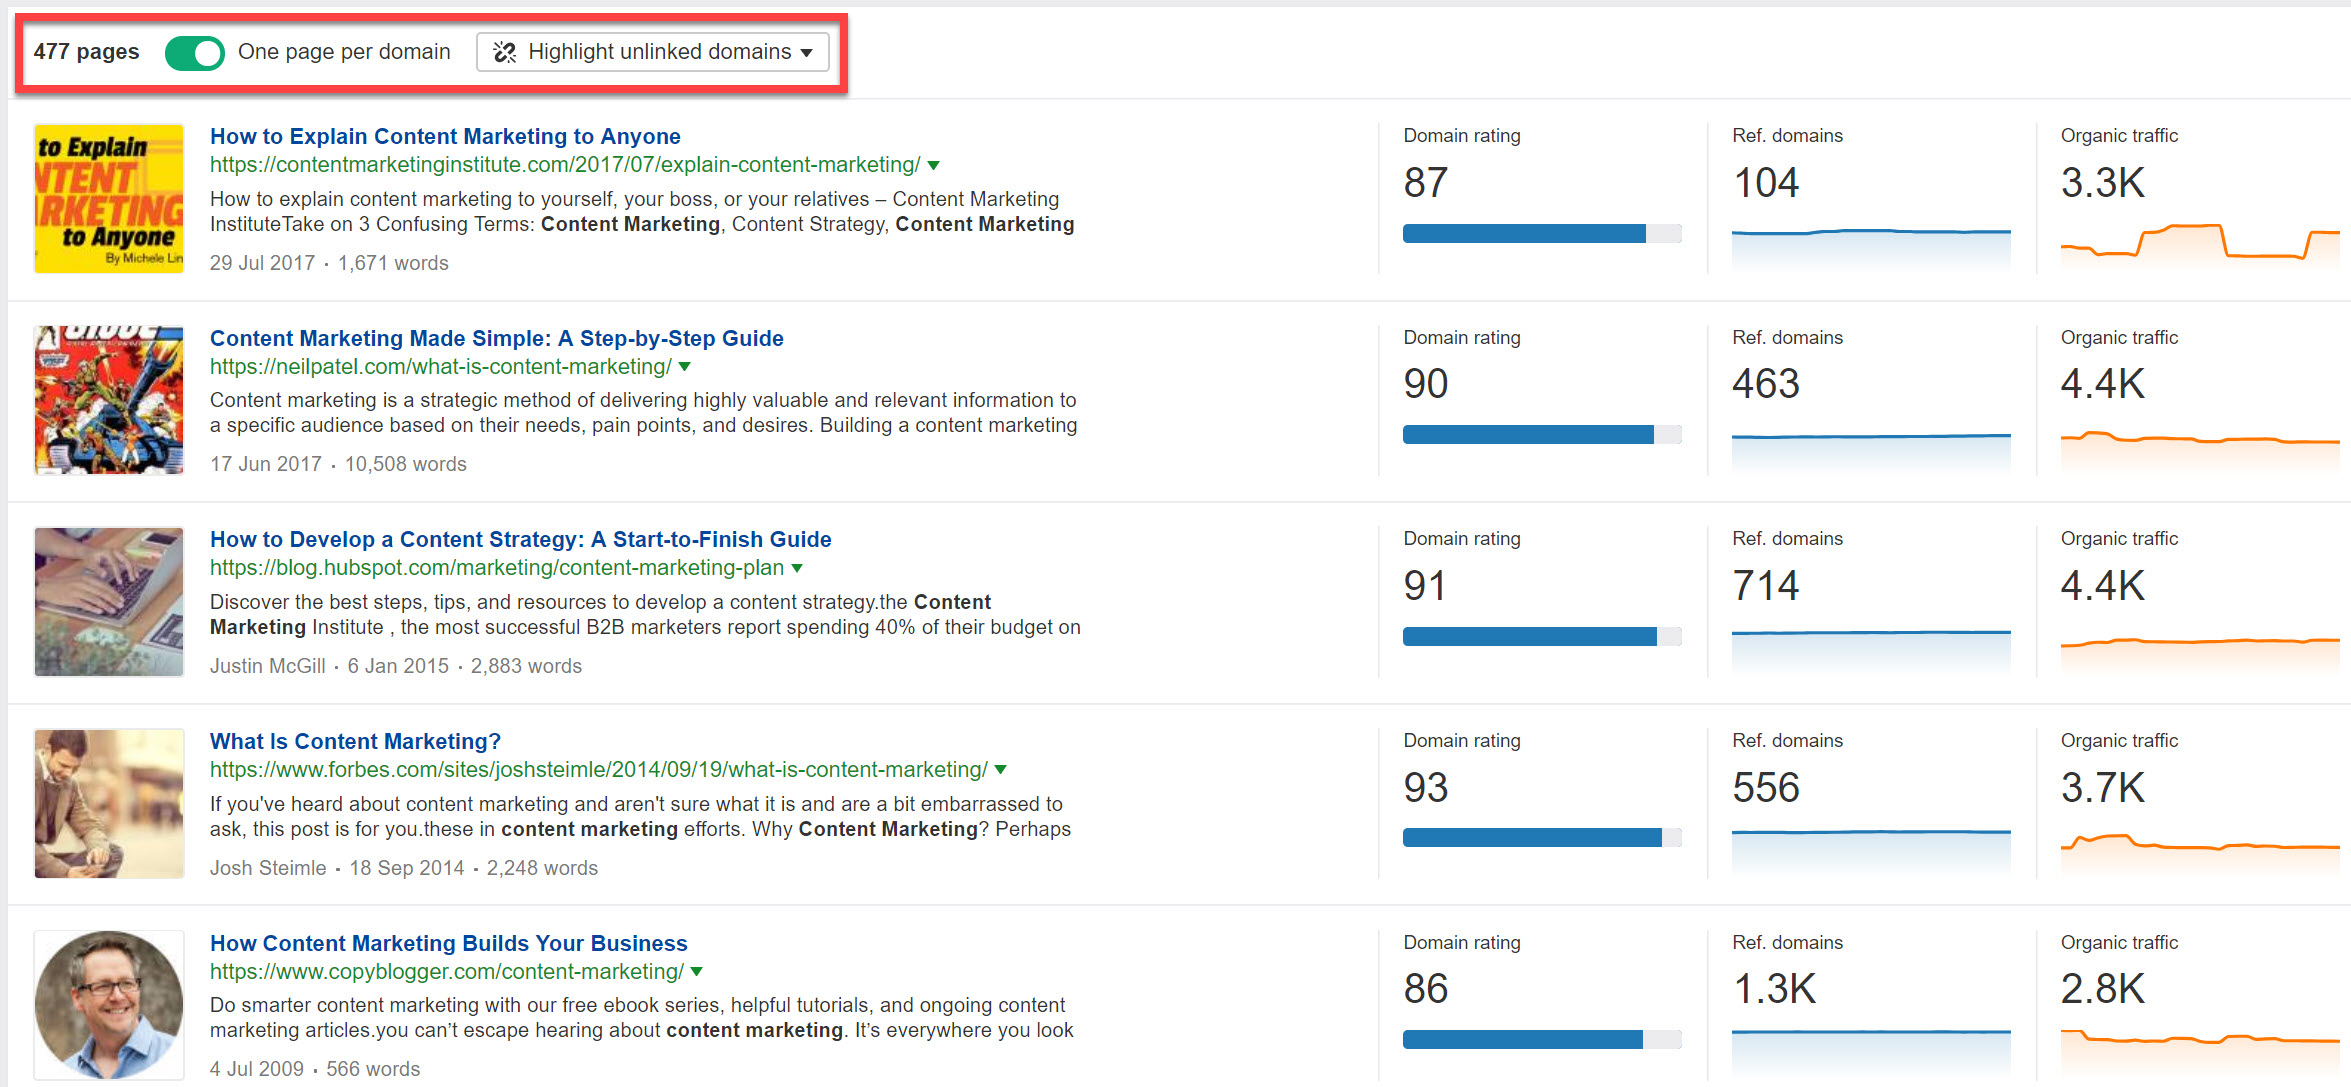This screenshot has height=1087, width=2351.
Task: Expand the copyblogger.com URL dropdown arrow
Action: pyautogui.click(x=697, y=972)
